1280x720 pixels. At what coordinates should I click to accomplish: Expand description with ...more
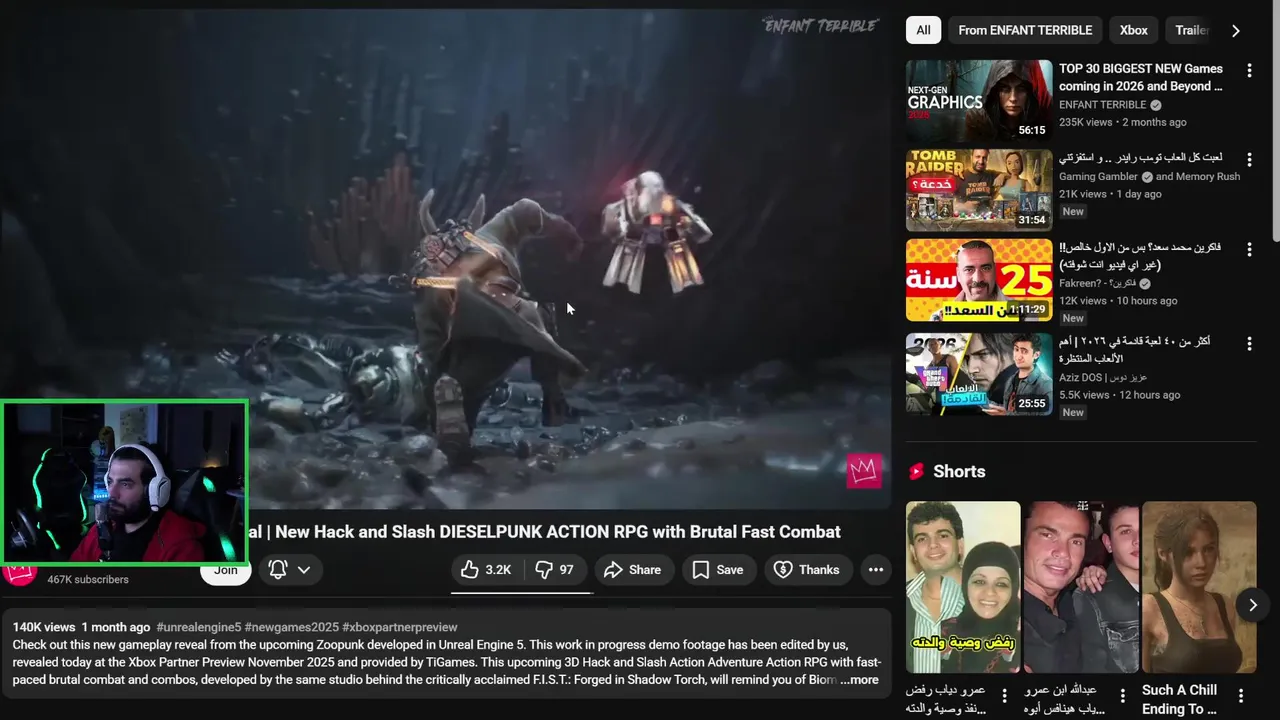(860, 680)
